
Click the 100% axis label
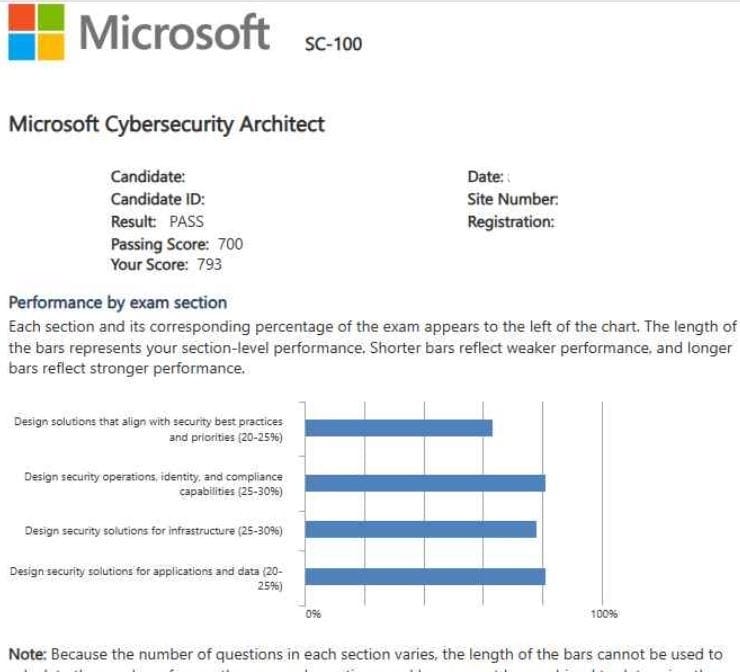pyautogui.click(x=604, y=613)
